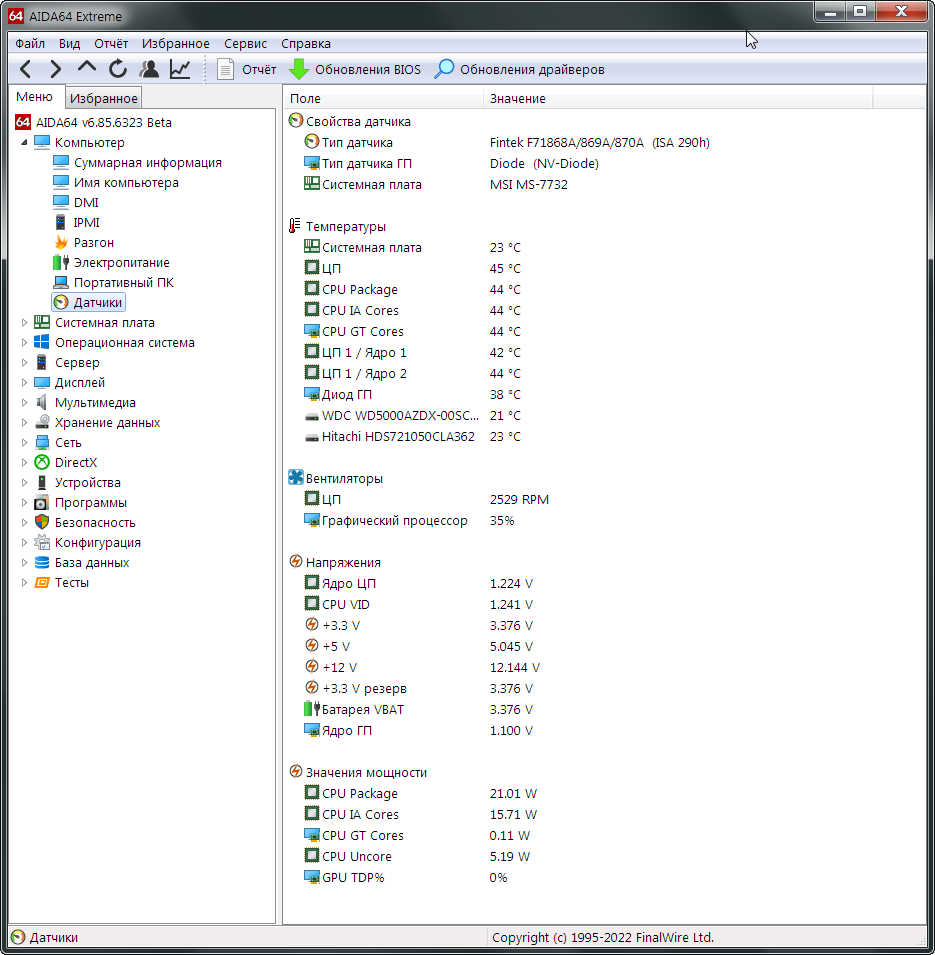
Task: Expand the Хранение данных tree node
Action: click(x=24, y=423)
